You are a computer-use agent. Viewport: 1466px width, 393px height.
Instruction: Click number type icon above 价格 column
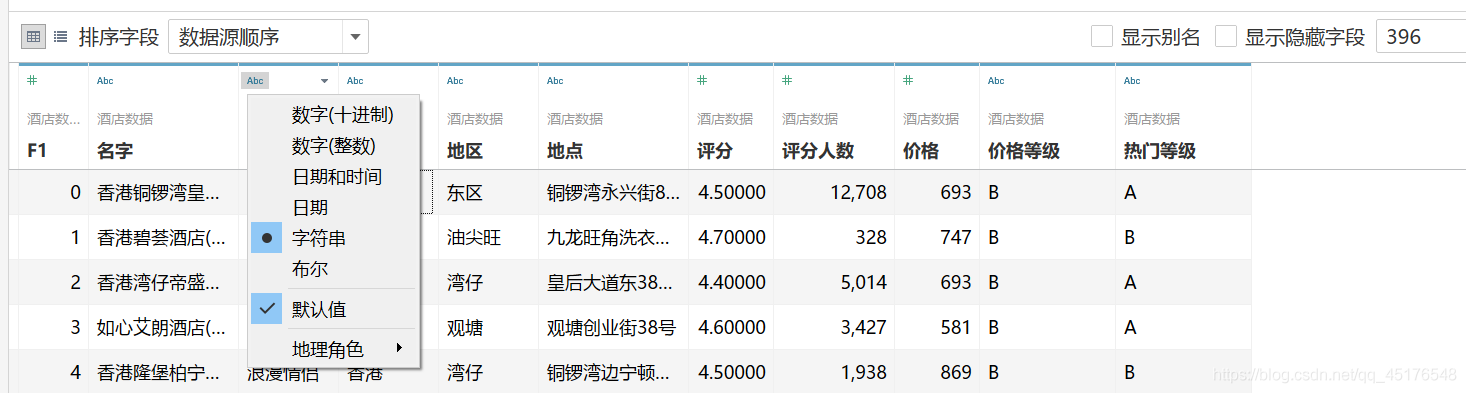[908, 80]
